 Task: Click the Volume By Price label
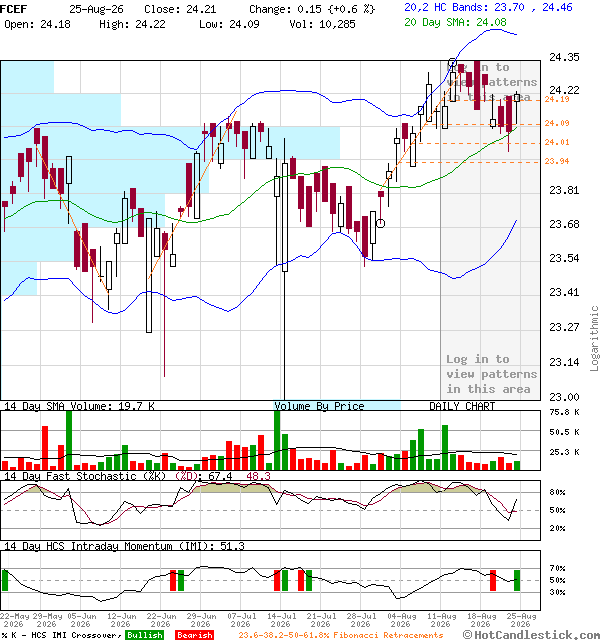319,406
